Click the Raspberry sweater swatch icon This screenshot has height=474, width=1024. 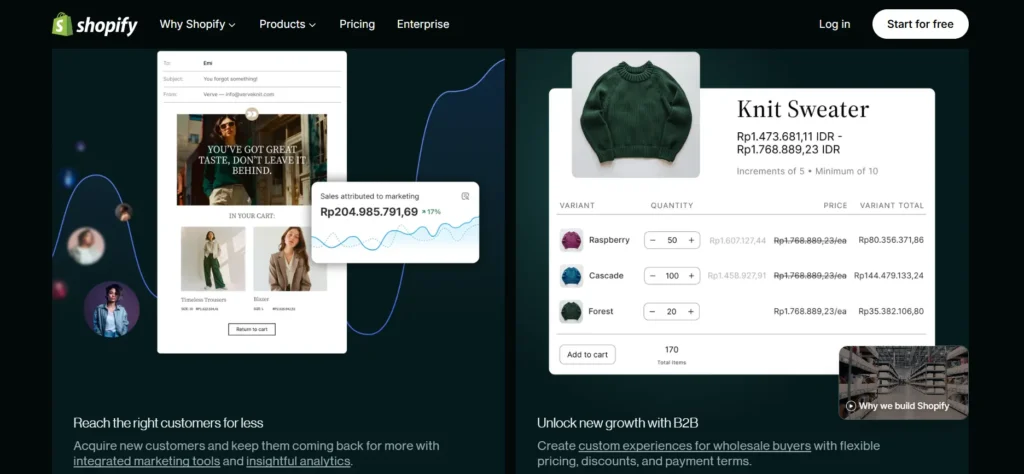click(x=571, y=240)
